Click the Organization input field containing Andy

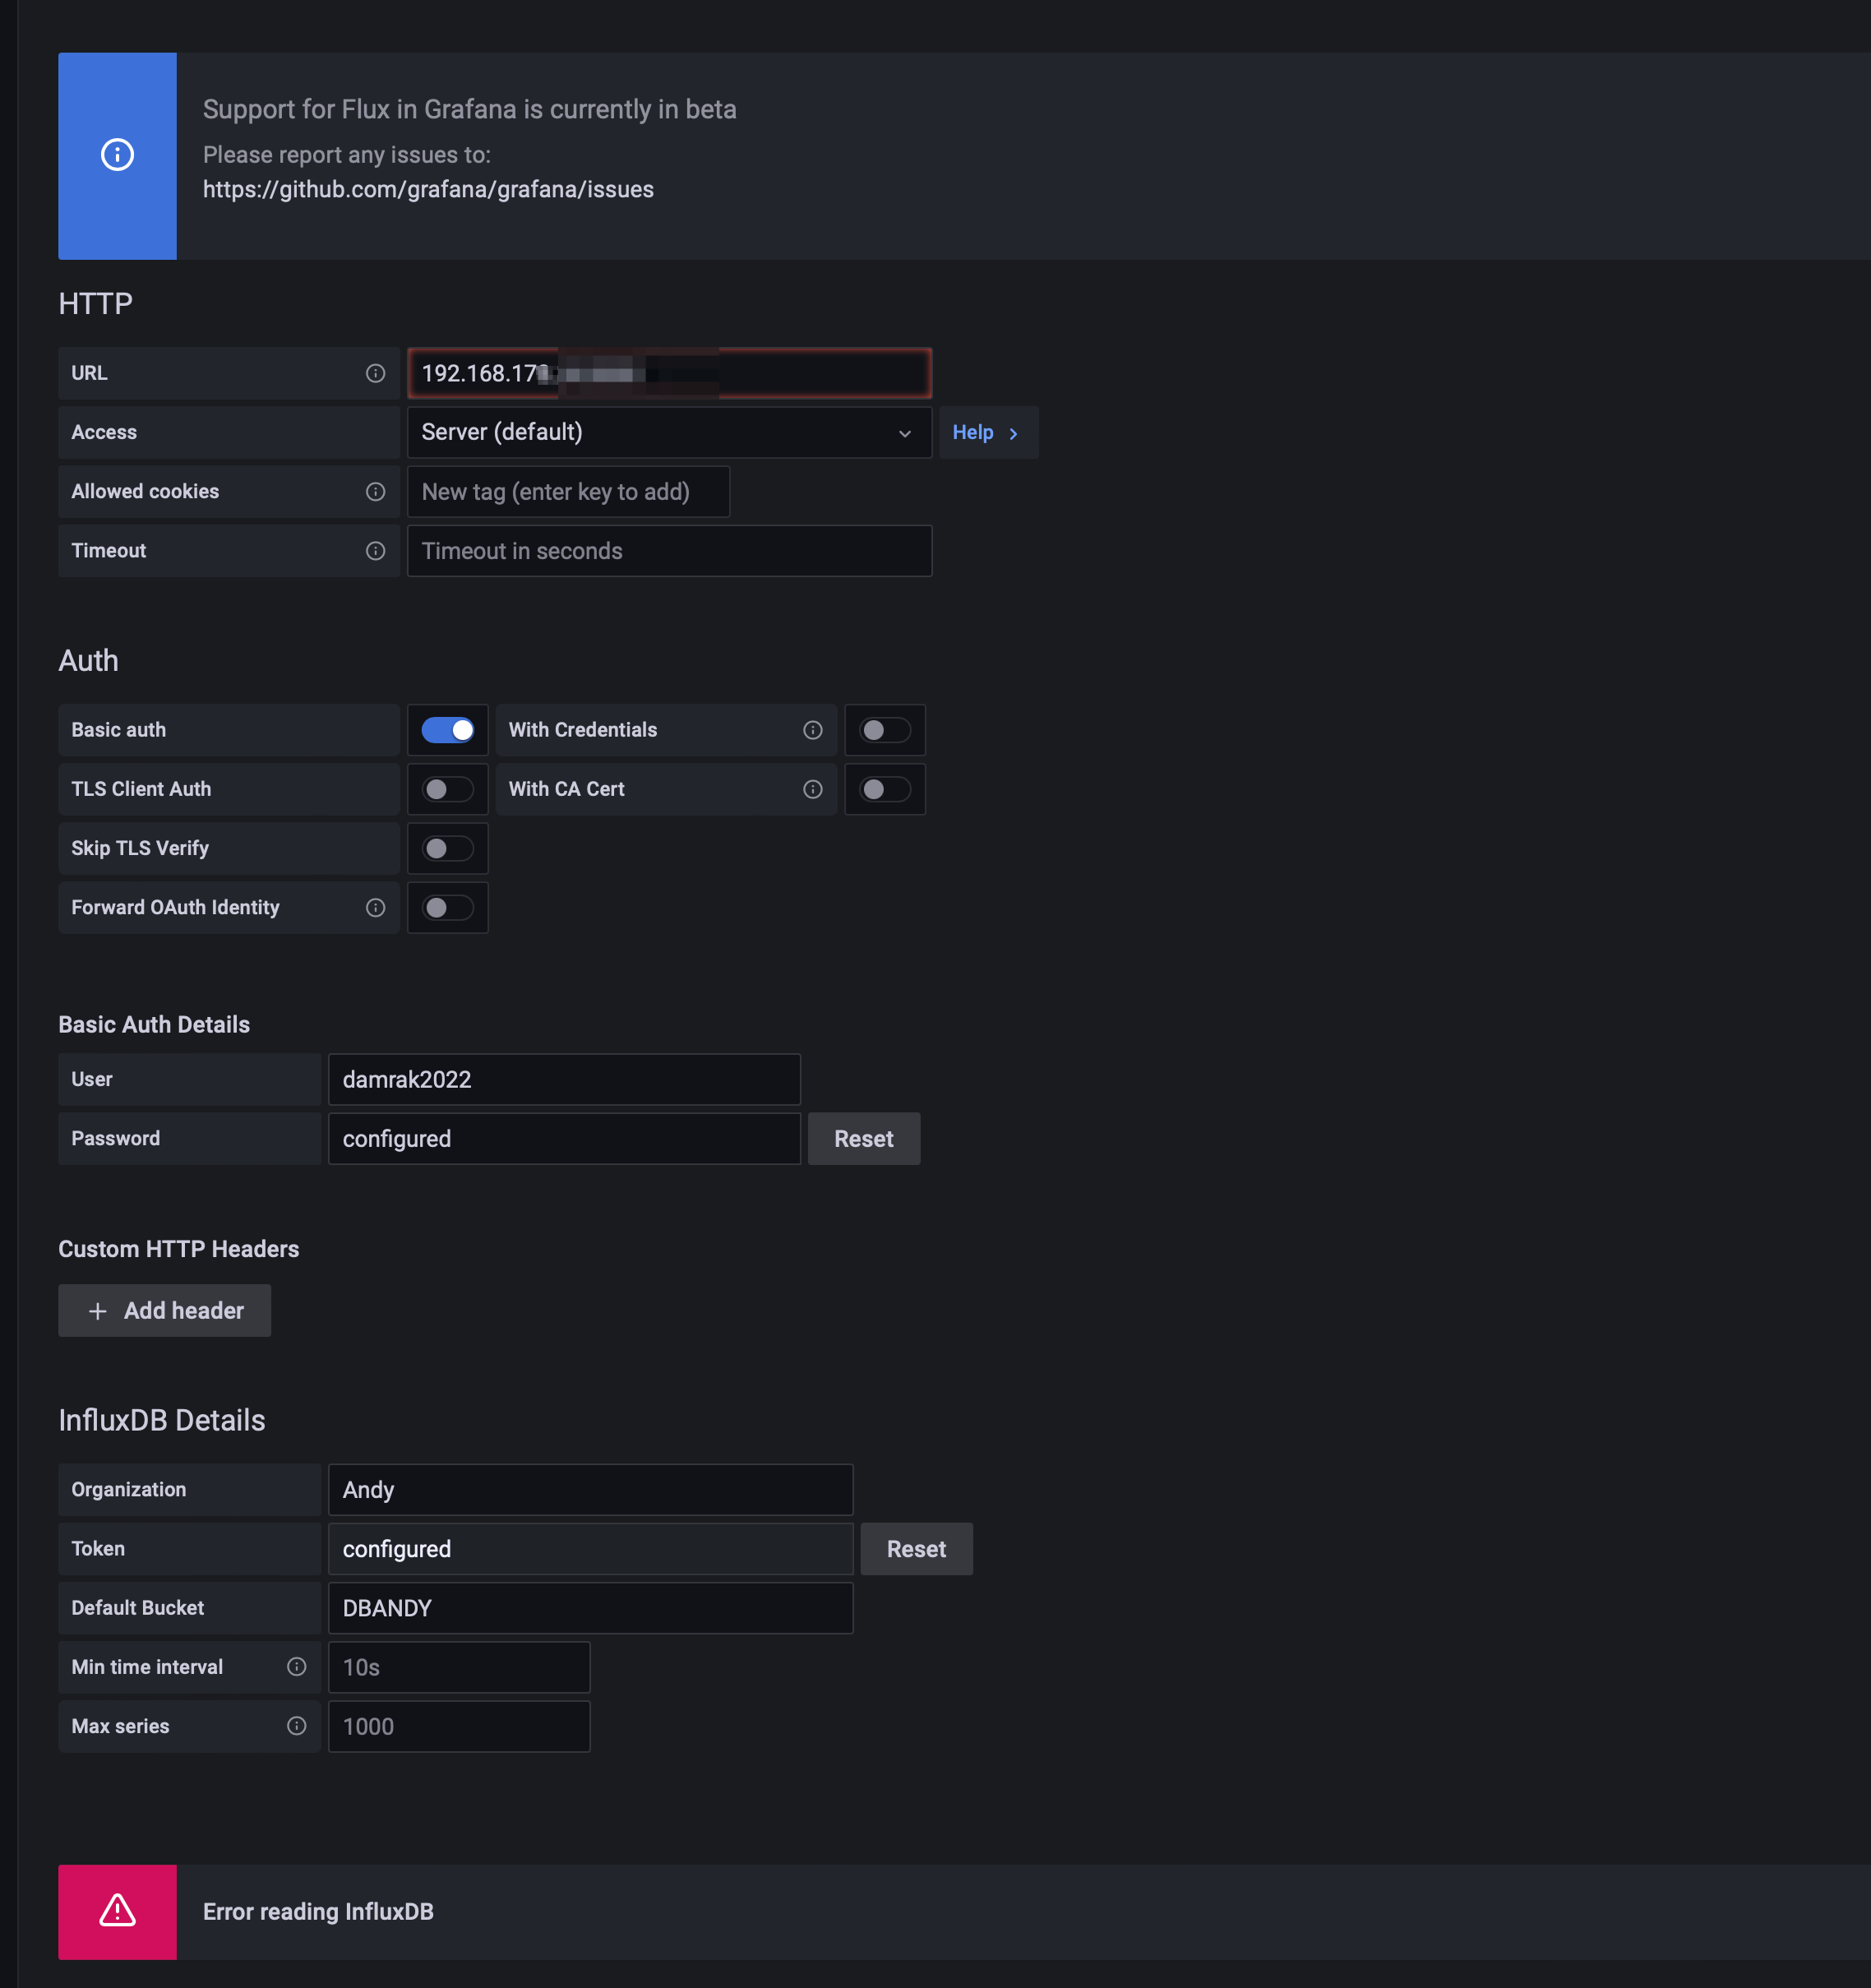click(590, 1489)
